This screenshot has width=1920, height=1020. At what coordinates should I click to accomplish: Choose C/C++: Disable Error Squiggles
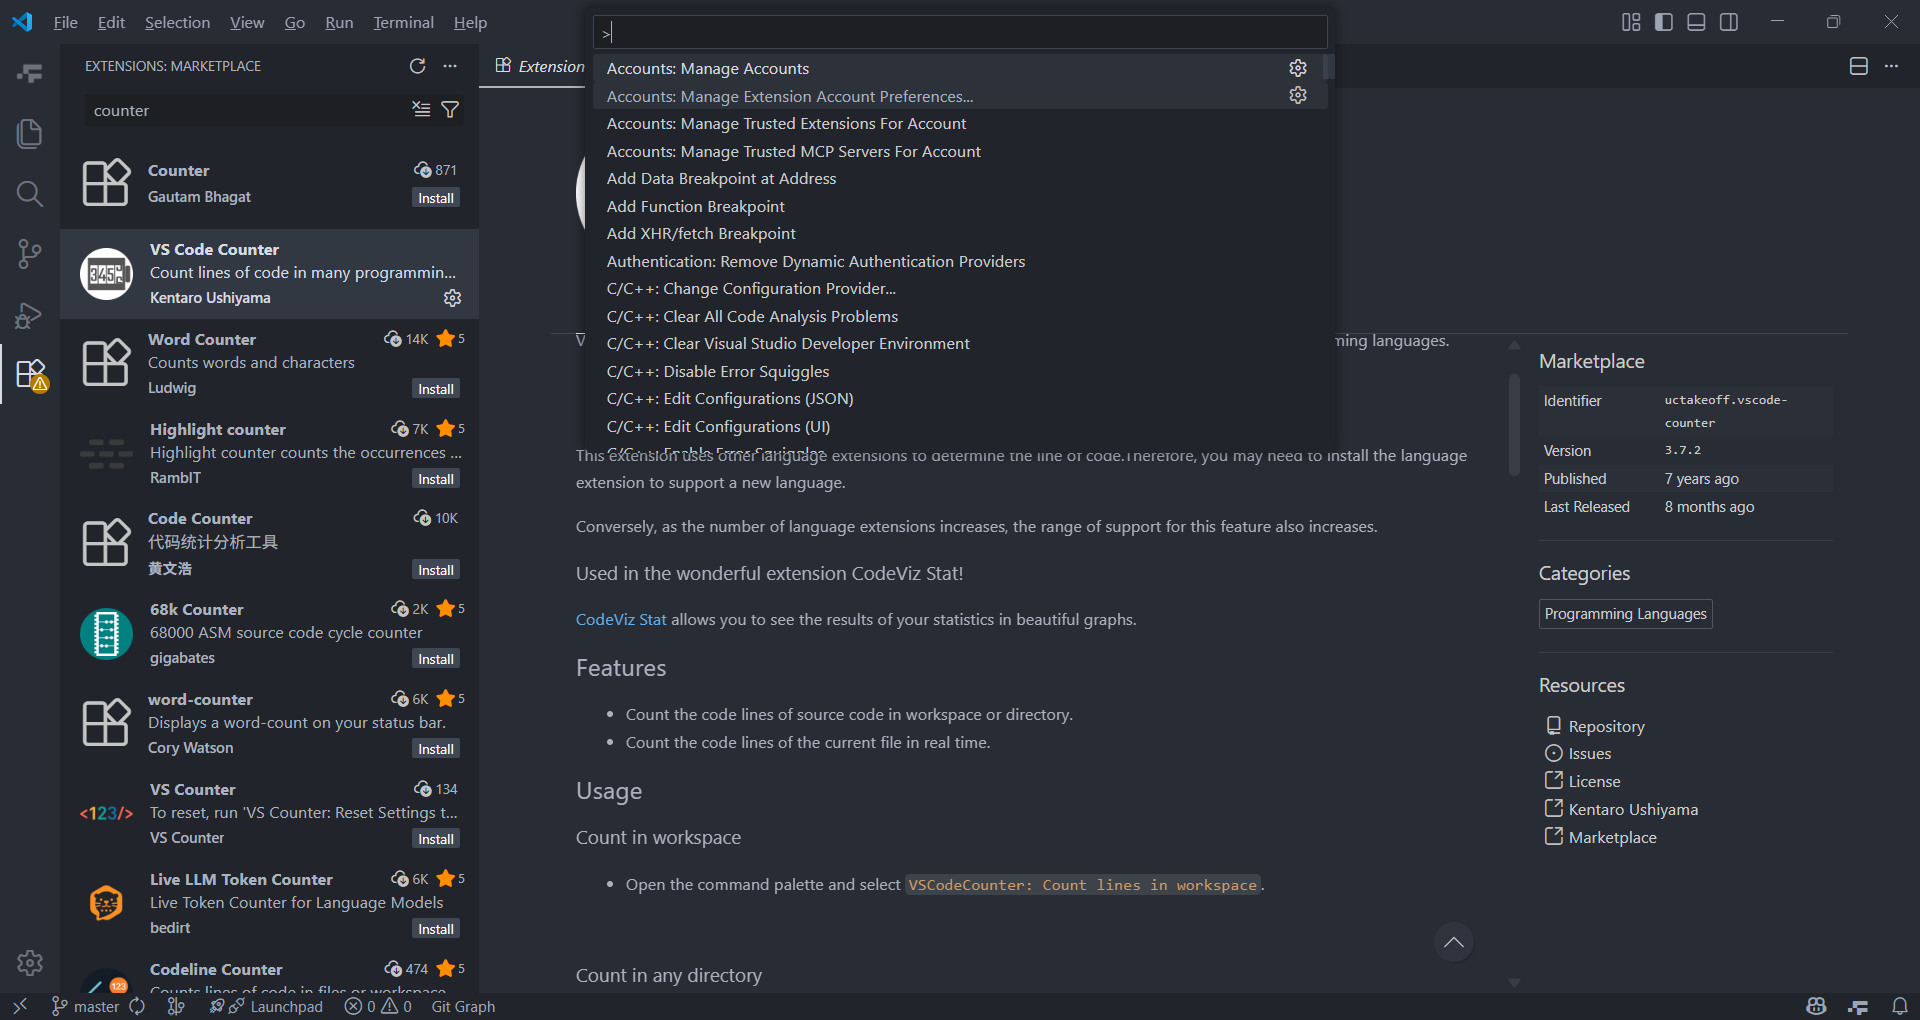[x=960, y=371]
